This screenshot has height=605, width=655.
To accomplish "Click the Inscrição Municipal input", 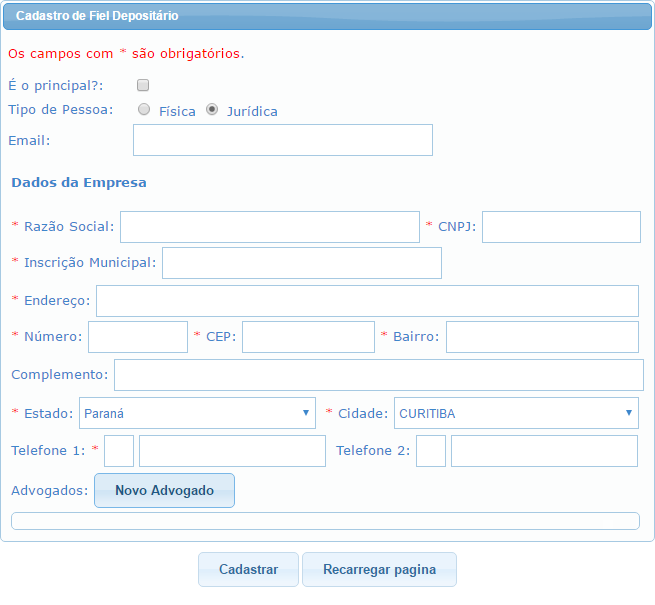I will tap(301, 263).
